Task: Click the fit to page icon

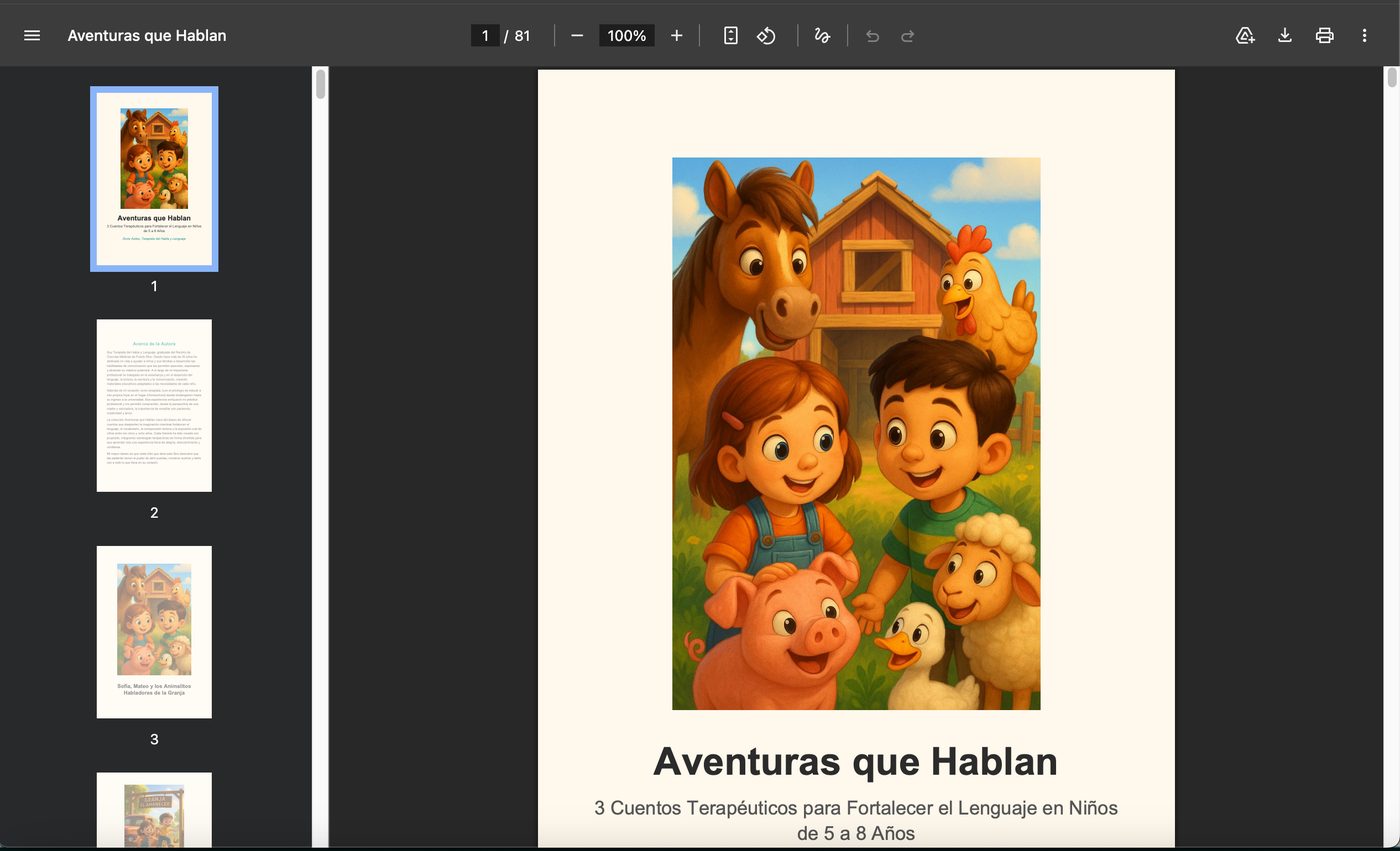Action: point(730,35)
